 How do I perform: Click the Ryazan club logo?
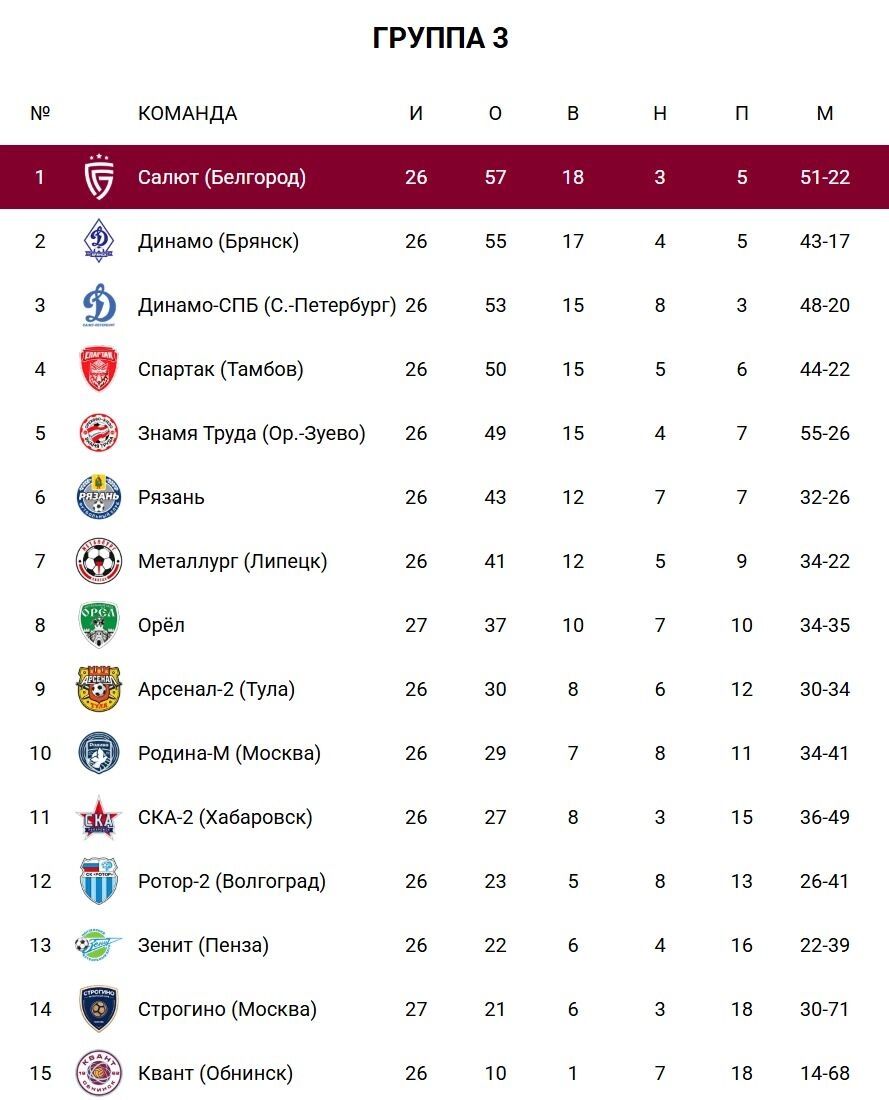[x=99, y=497]
